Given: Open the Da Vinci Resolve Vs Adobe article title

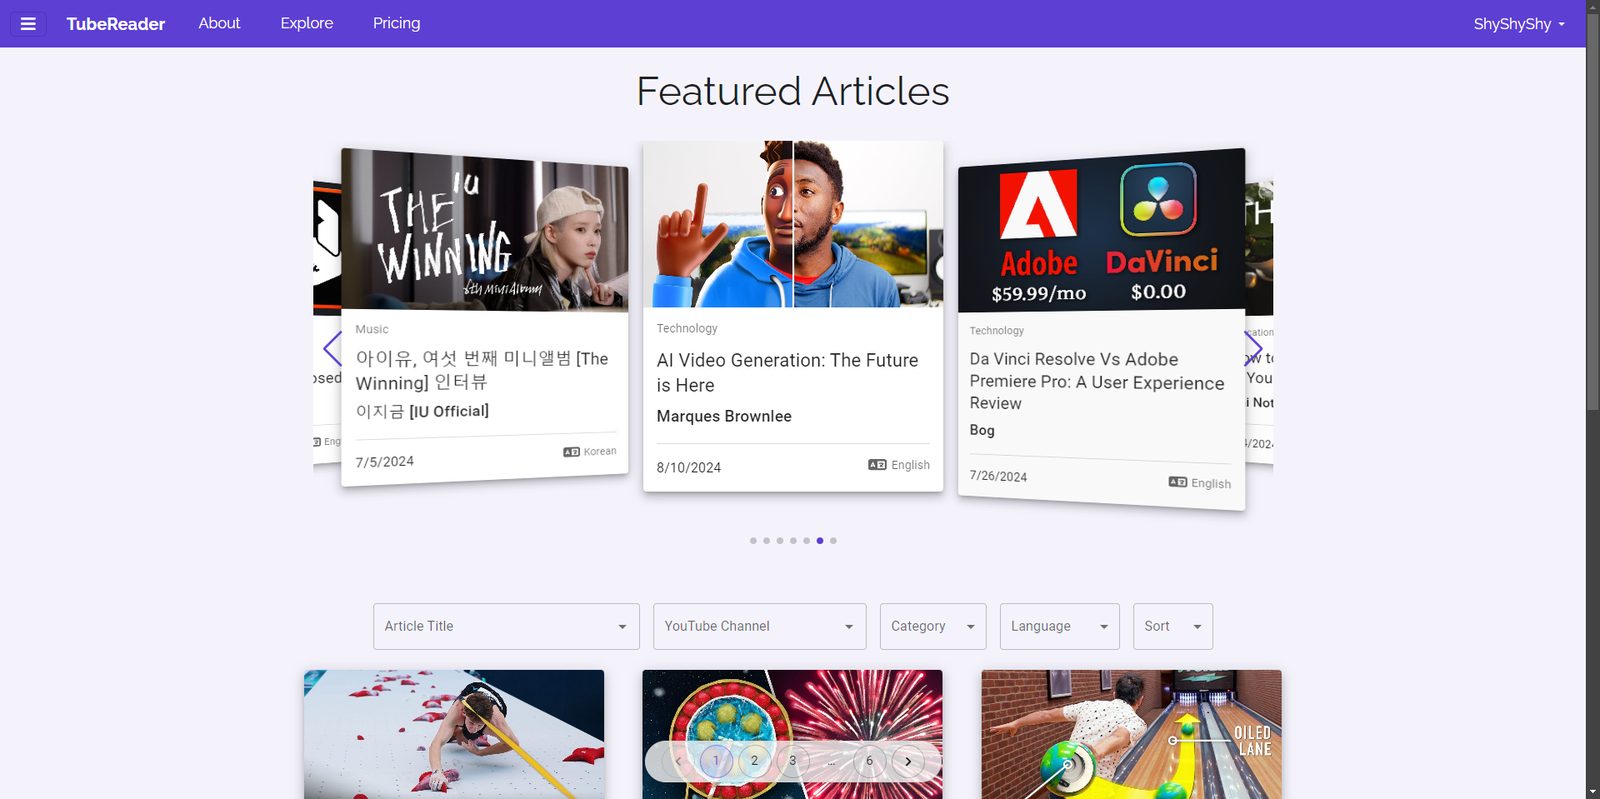Looking at the screenshot, I should tap(1097, 381).
